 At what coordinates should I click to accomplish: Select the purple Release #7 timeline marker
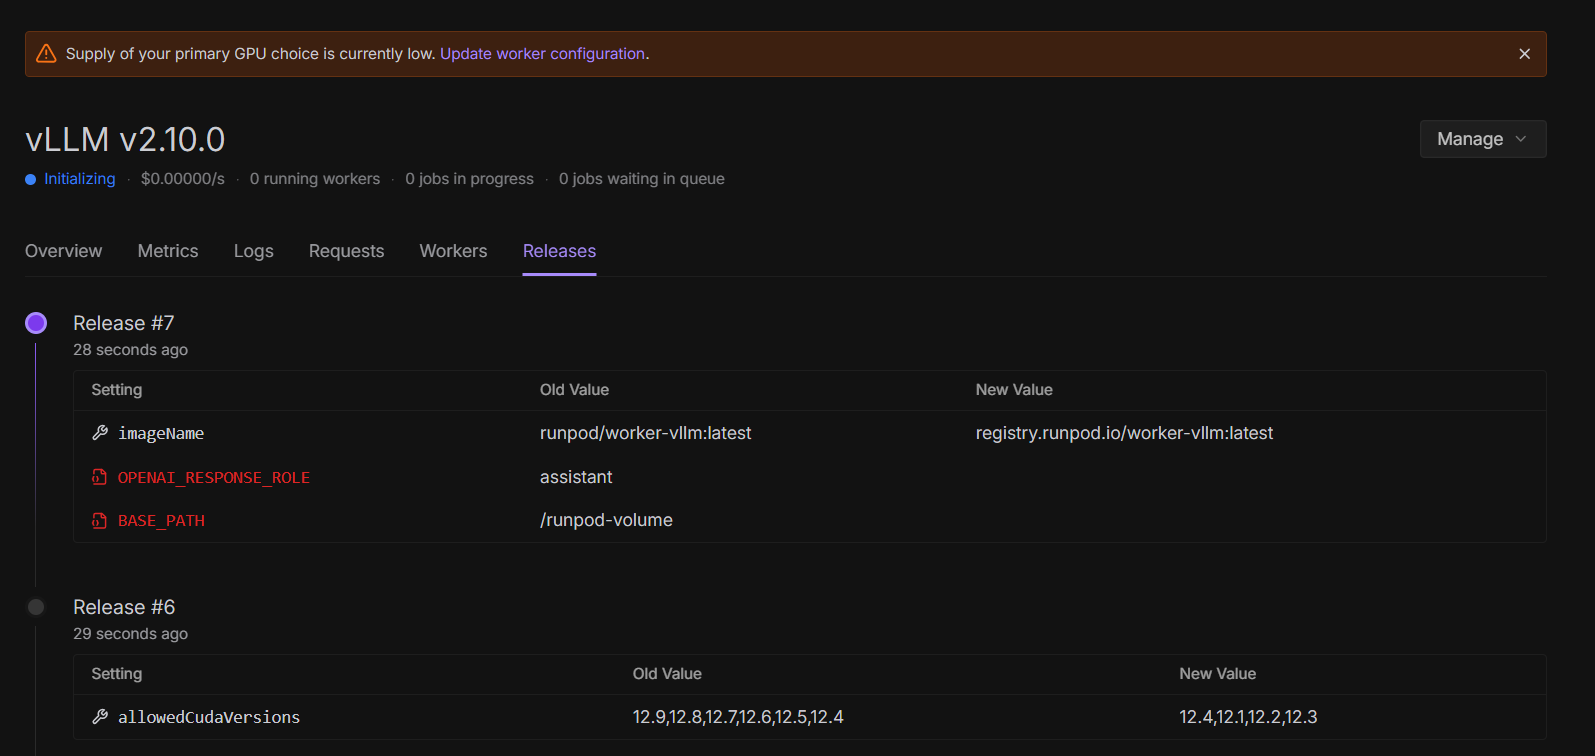[x=36, y=323]
